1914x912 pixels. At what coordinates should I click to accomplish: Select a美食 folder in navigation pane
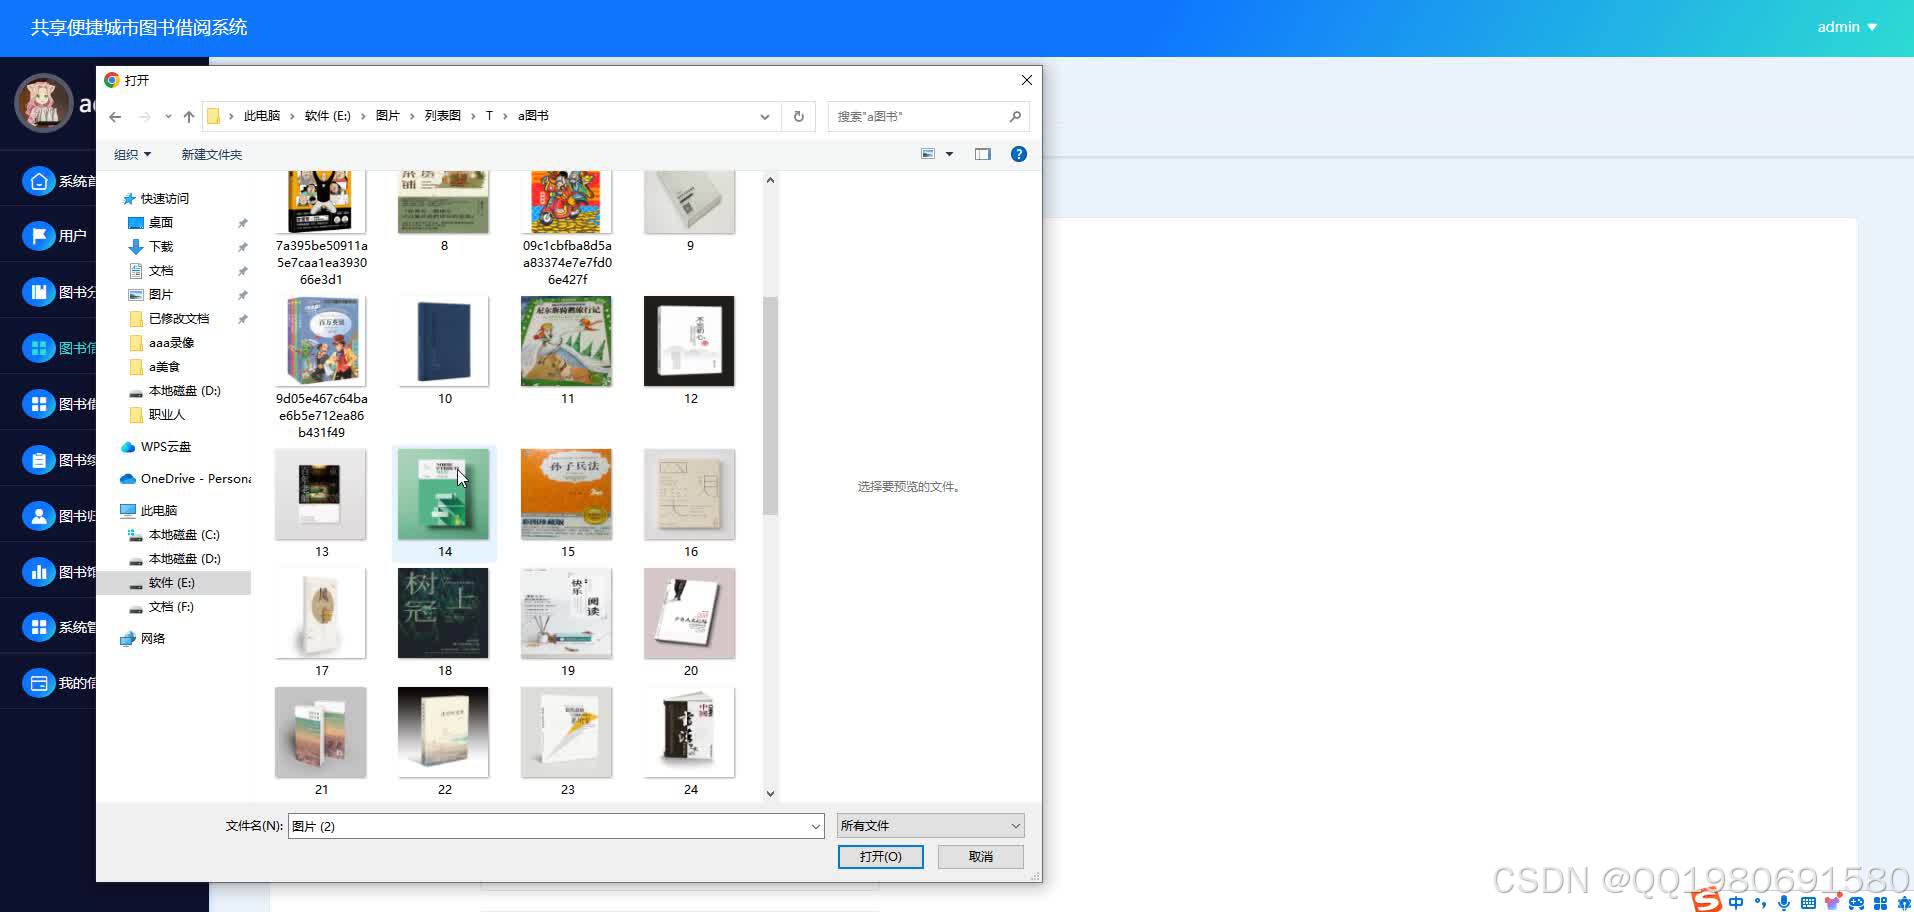163,367
